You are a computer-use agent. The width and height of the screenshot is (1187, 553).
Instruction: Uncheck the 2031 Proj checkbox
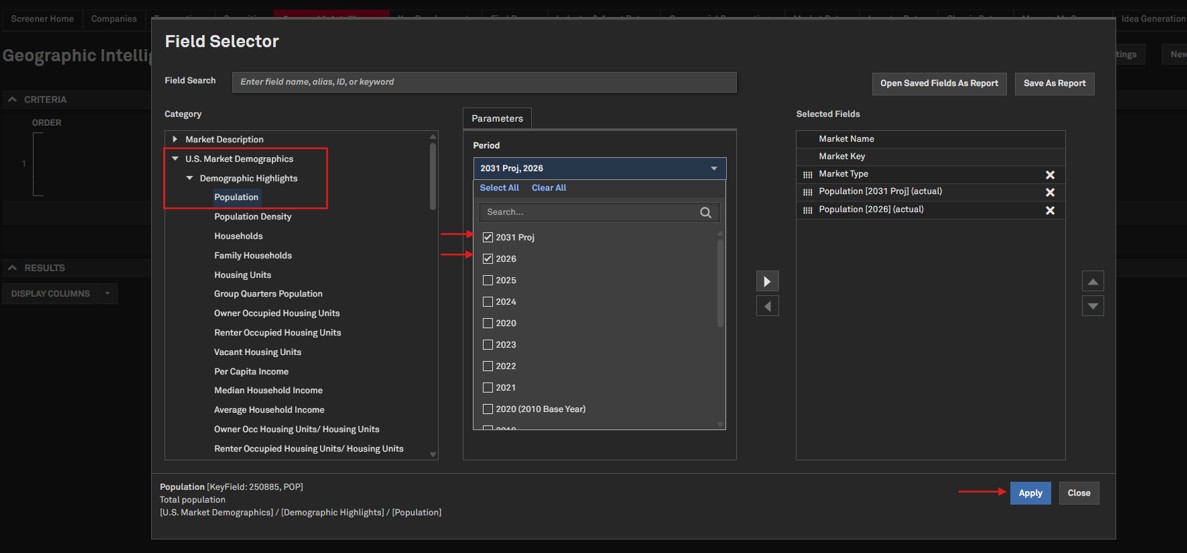[488, 237]
